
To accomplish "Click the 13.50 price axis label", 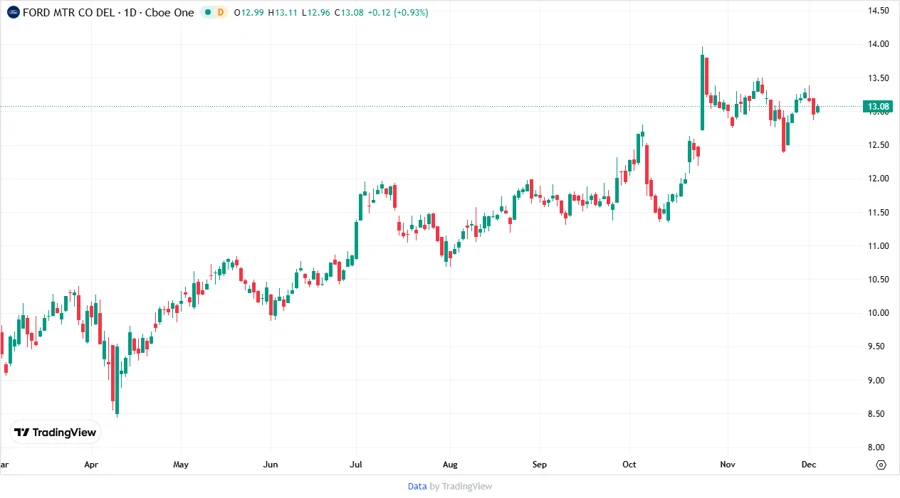I will tap(878, 78).
